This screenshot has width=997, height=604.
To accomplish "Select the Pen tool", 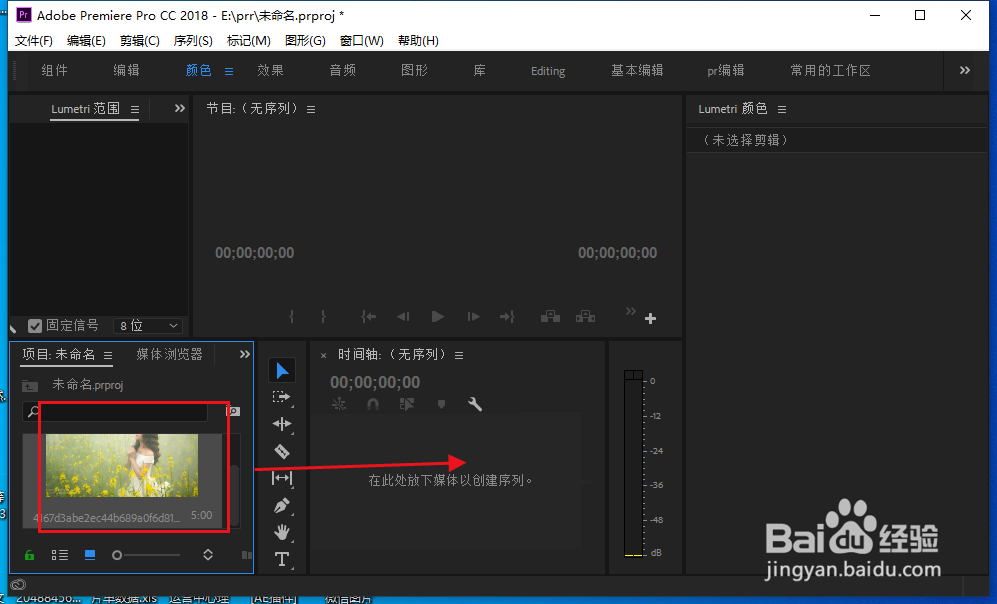I will click(x=282, y=505).
